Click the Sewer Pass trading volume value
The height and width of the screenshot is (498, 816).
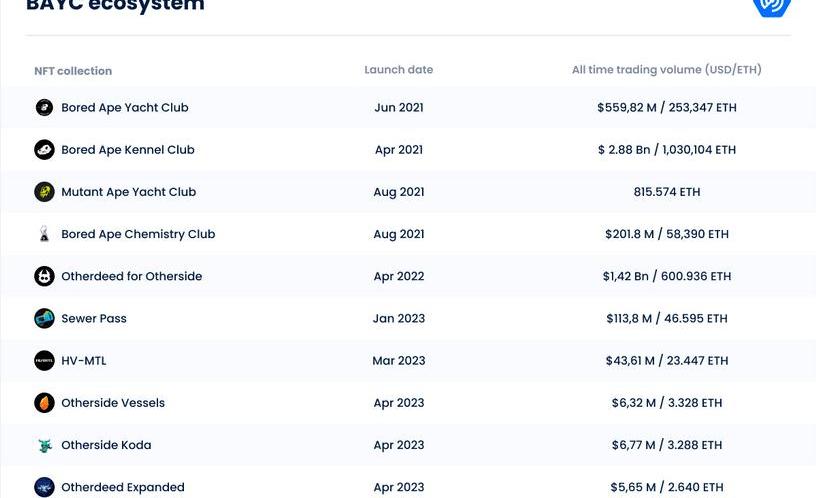[666, 318]
